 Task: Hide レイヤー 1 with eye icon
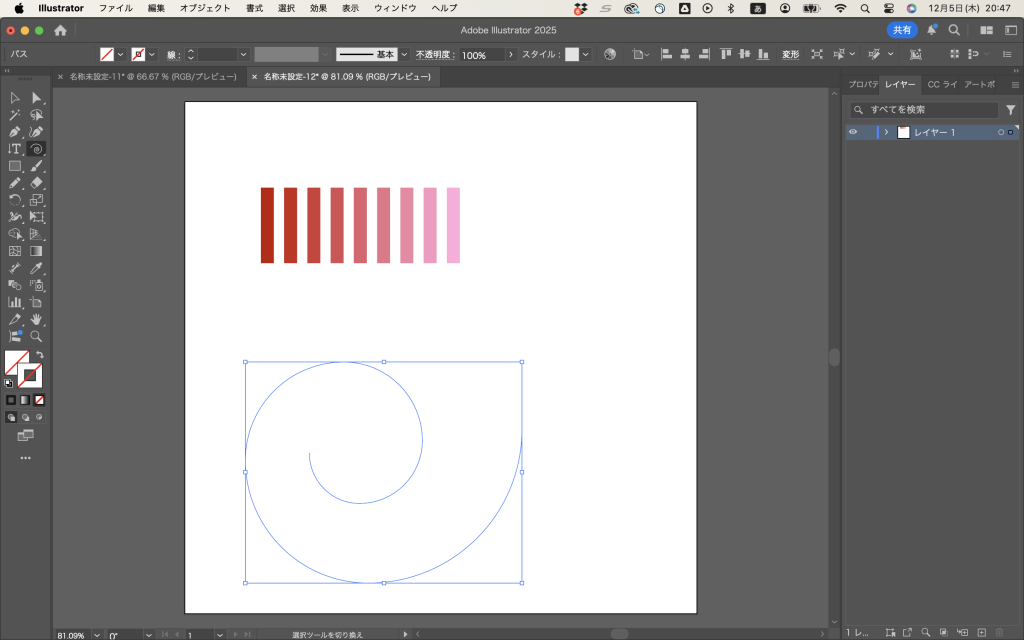coord(853,132)
